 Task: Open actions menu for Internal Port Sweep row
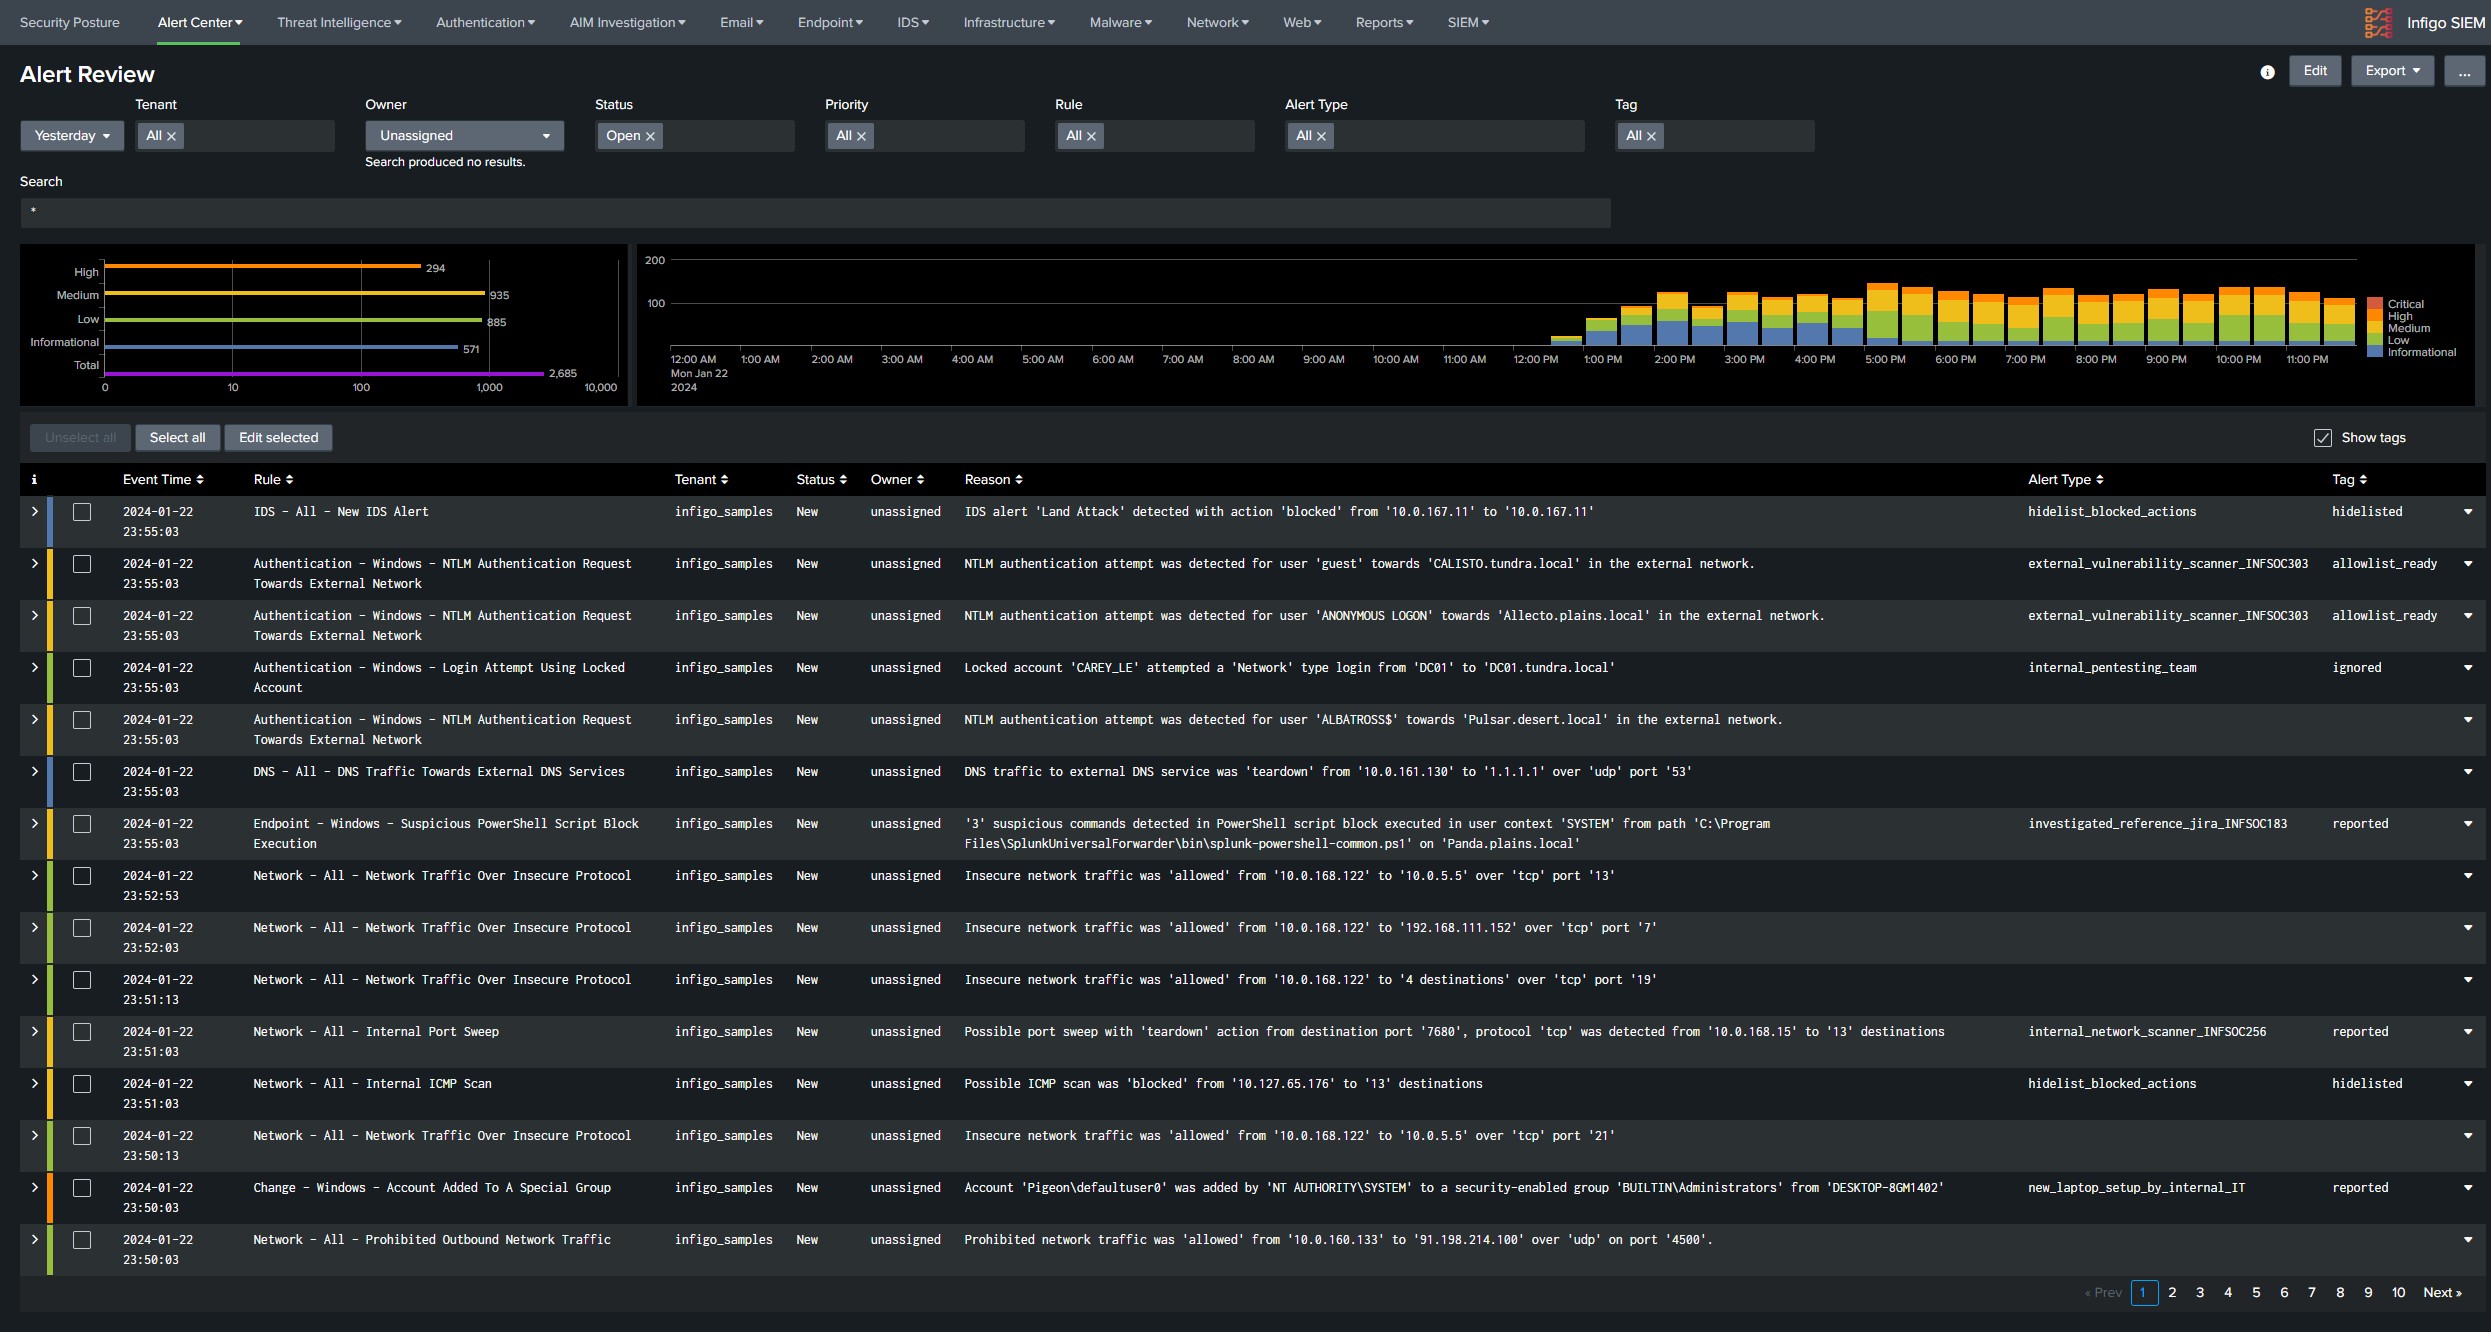pos(2468,1032)
